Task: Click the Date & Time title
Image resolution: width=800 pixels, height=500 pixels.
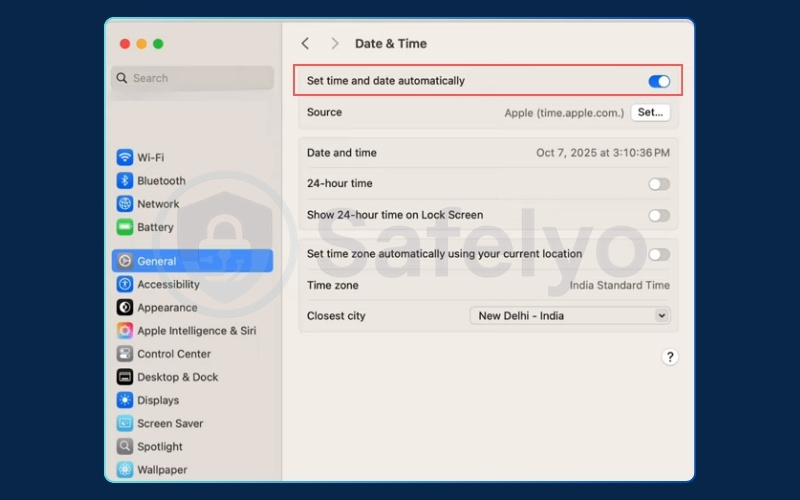Action: pos(391,43)
